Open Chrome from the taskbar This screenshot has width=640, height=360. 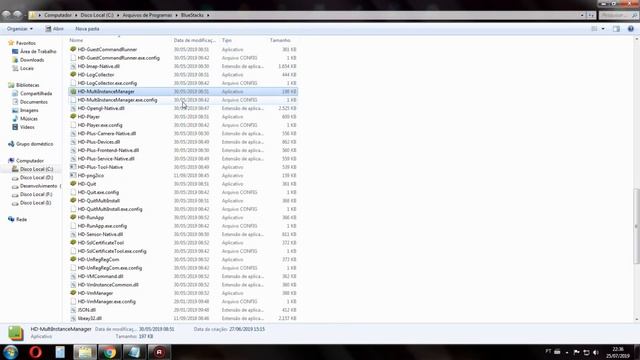[109, 352]
